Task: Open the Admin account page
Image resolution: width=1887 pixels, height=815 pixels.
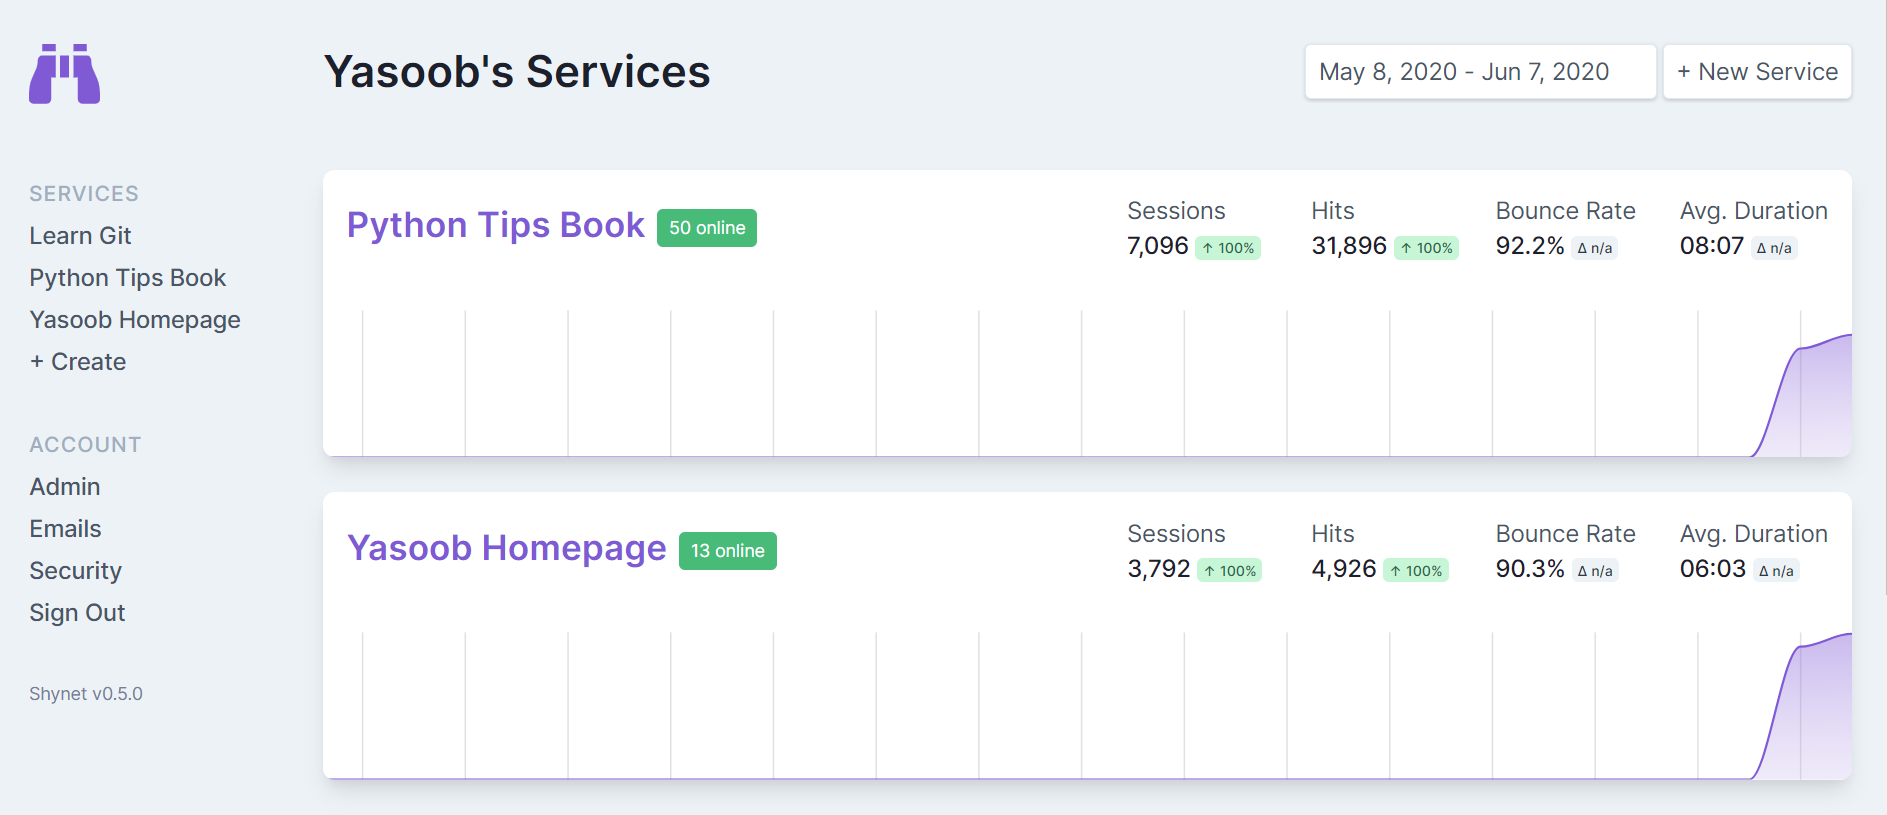Action: (65, 487)
